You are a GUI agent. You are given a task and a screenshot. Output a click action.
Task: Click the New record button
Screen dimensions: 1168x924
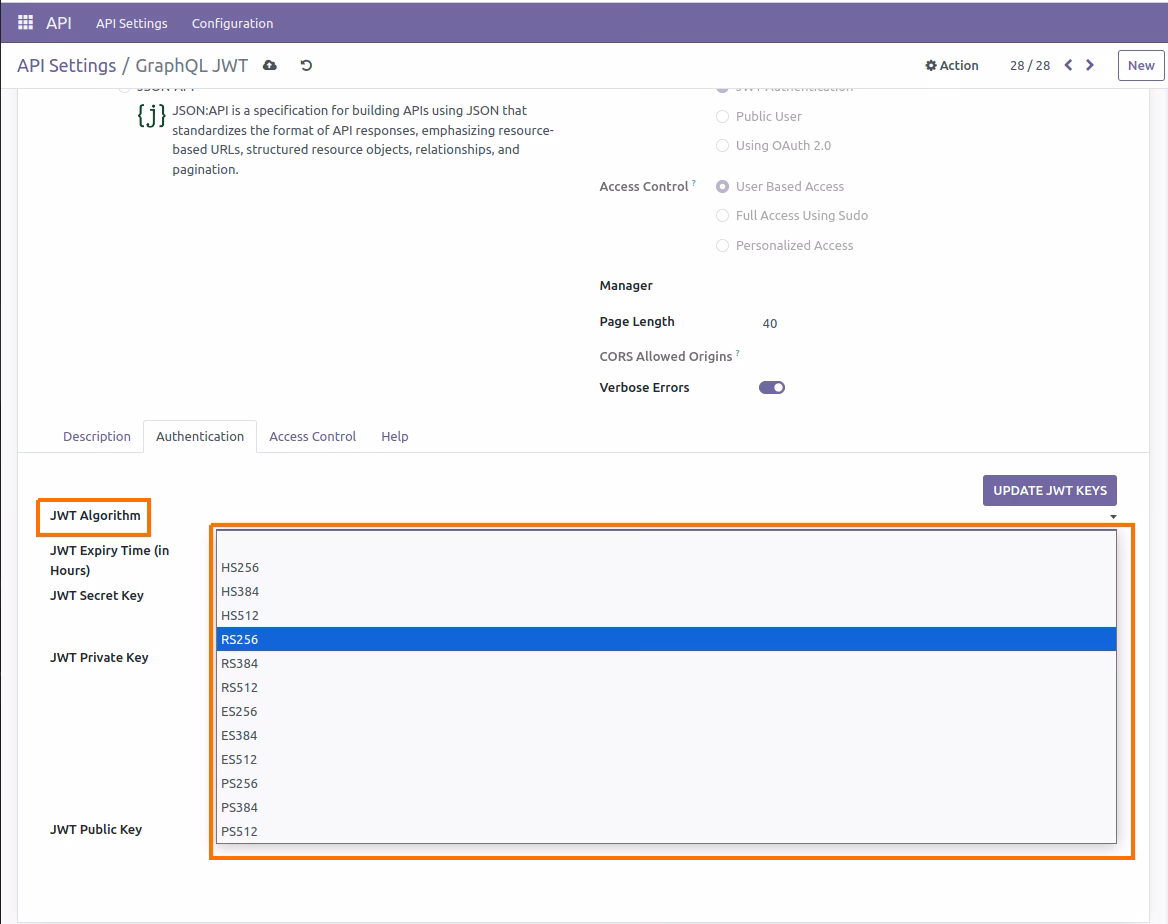point(1140,66)
